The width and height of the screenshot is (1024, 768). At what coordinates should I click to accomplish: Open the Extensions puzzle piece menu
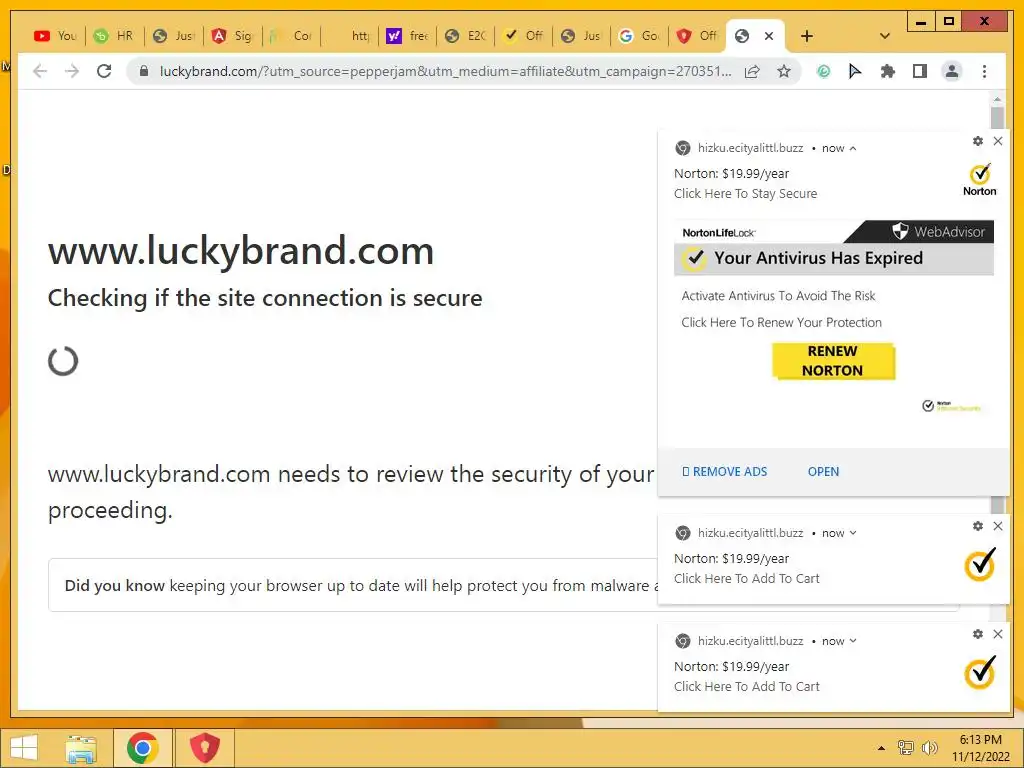(x=888, y=71)
